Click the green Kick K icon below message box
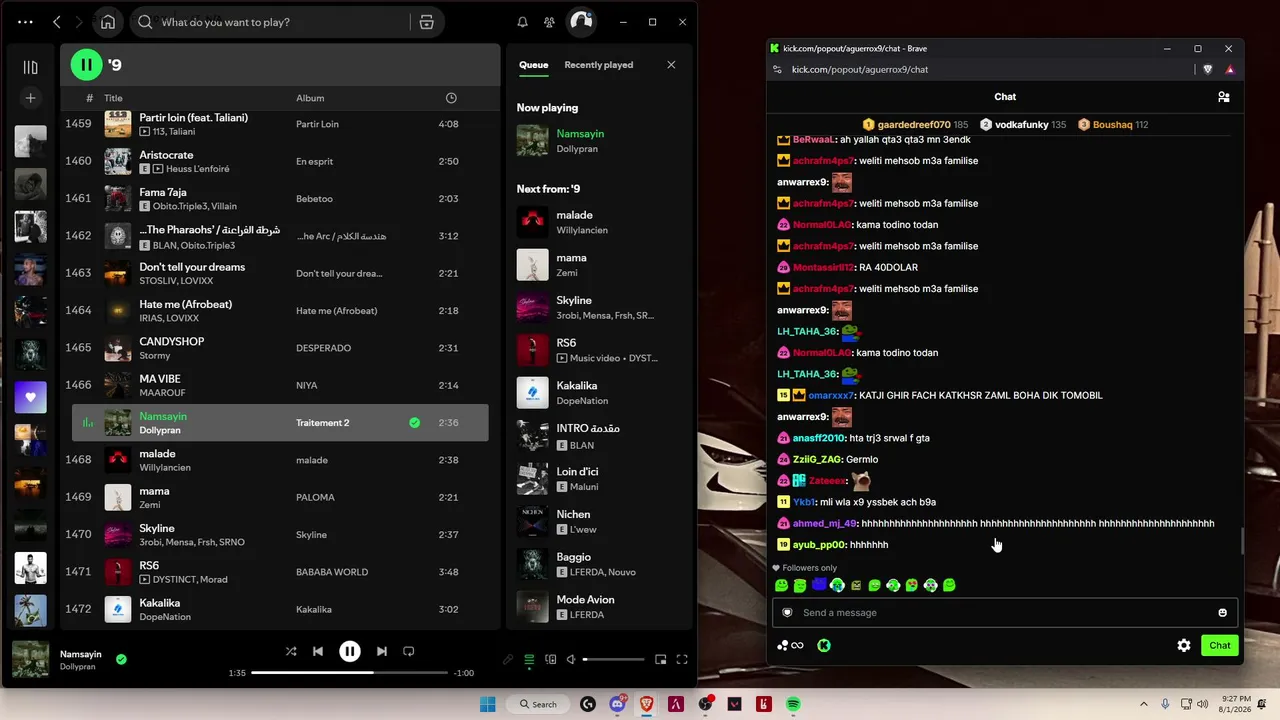1280x720 pixels. (824, 645)
